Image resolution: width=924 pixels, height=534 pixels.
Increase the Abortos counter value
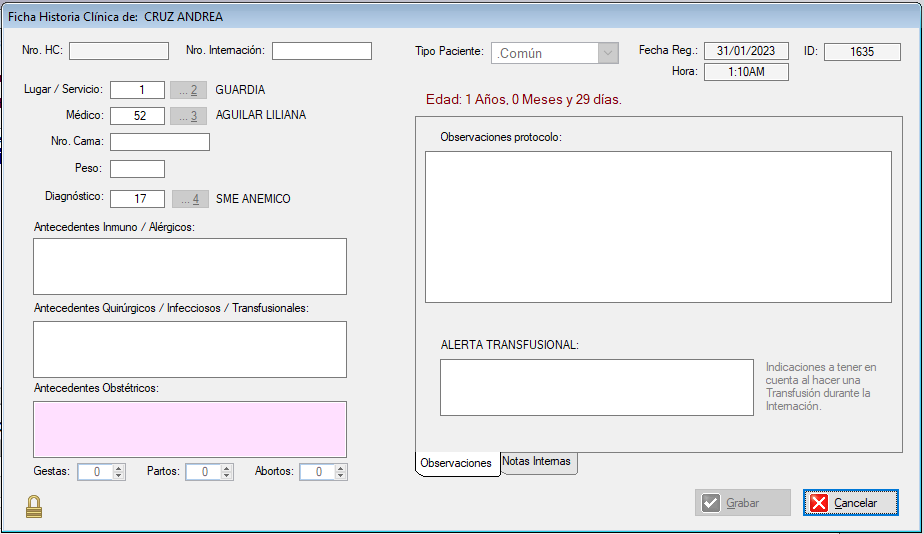(341, 468)
